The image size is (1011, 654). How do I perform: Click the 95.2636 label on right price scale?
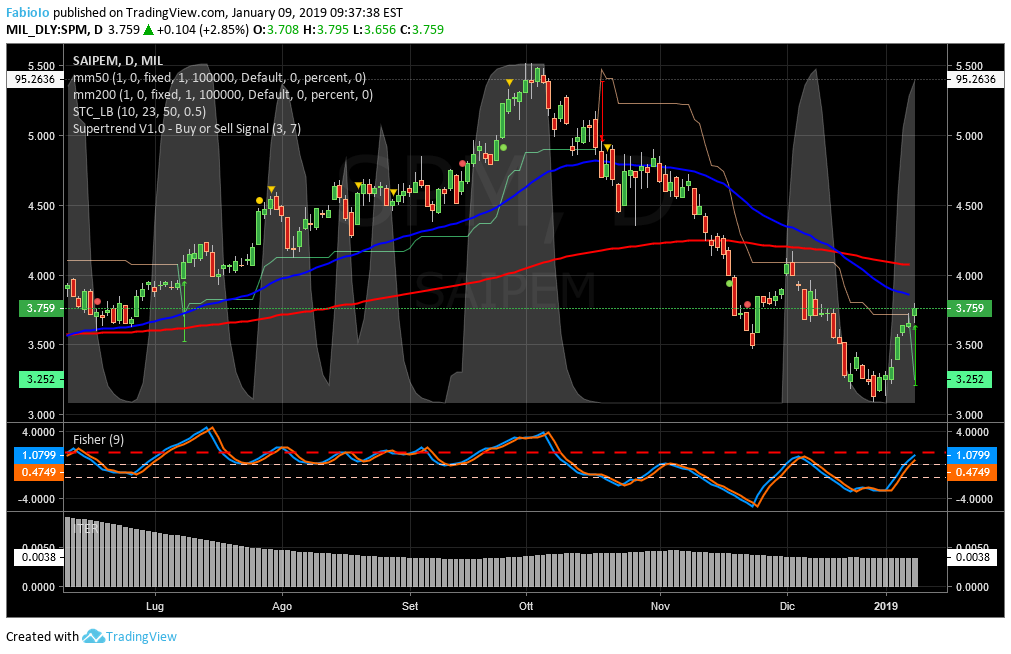tap(976, 79)
